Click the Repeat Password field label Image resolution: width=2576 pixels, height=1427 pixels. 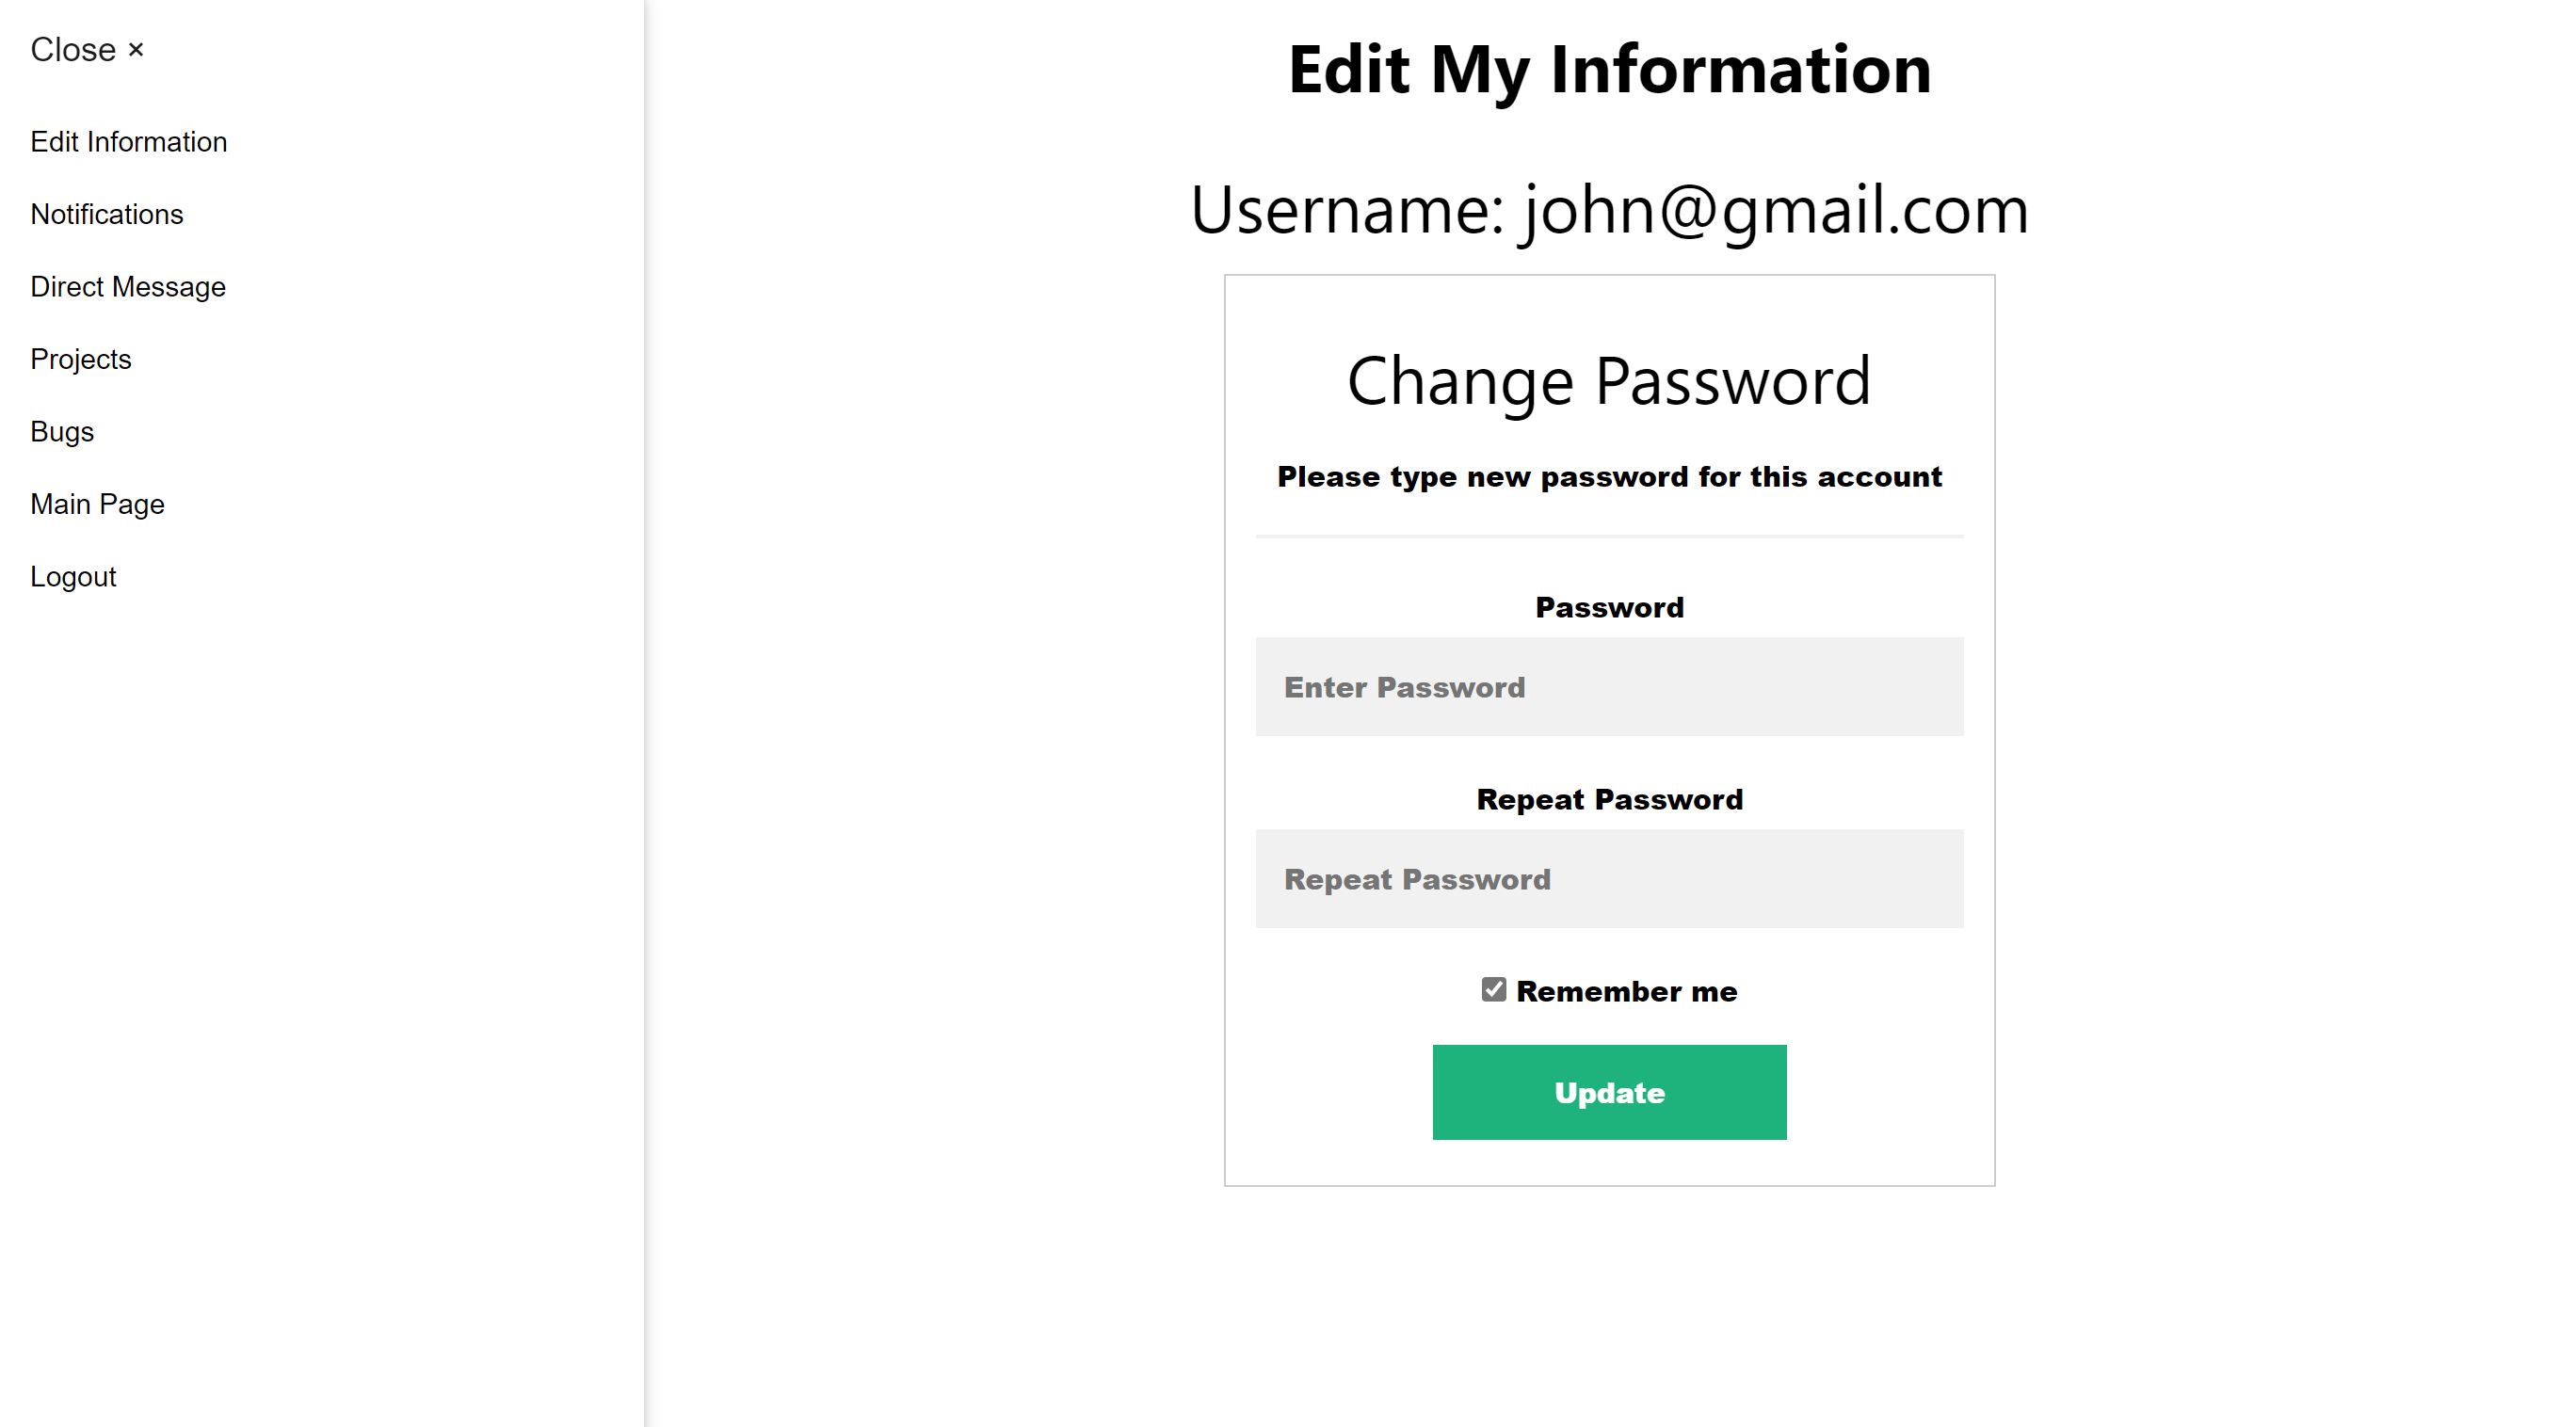(1609, 799)
